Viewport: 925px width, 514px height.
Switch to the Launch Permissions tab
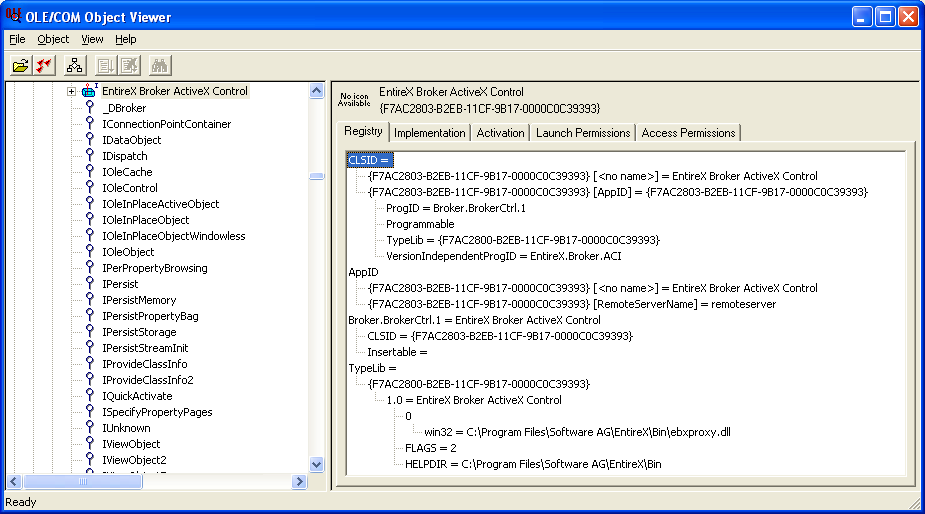[583, 133]
